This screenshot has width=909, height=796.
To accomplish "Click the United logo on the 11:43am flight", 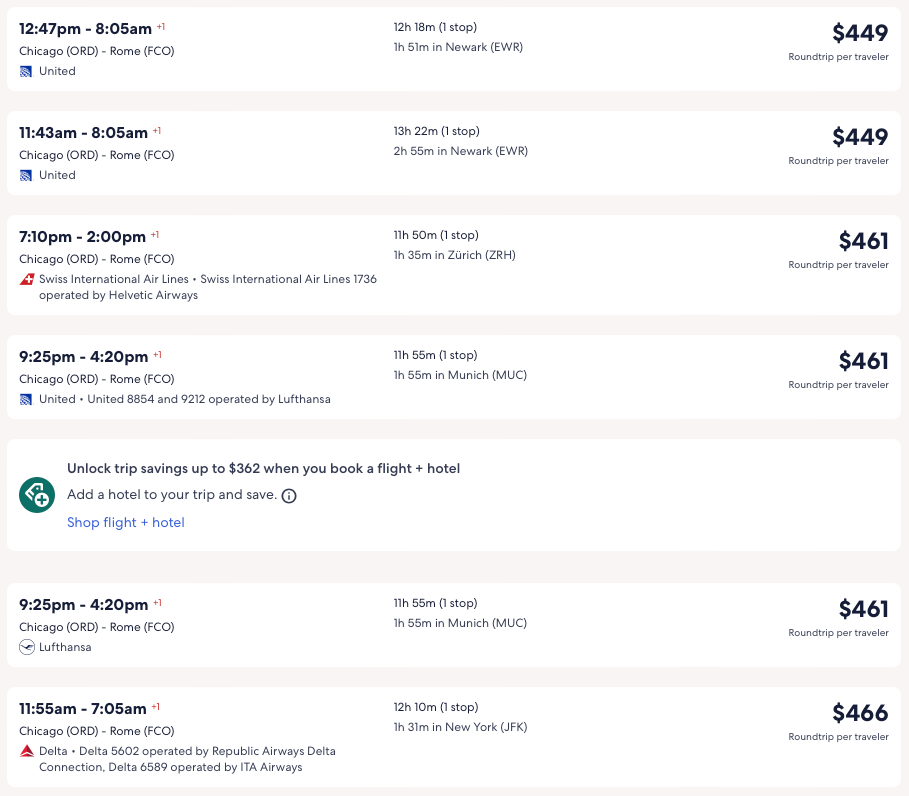I will click(26, 175).
